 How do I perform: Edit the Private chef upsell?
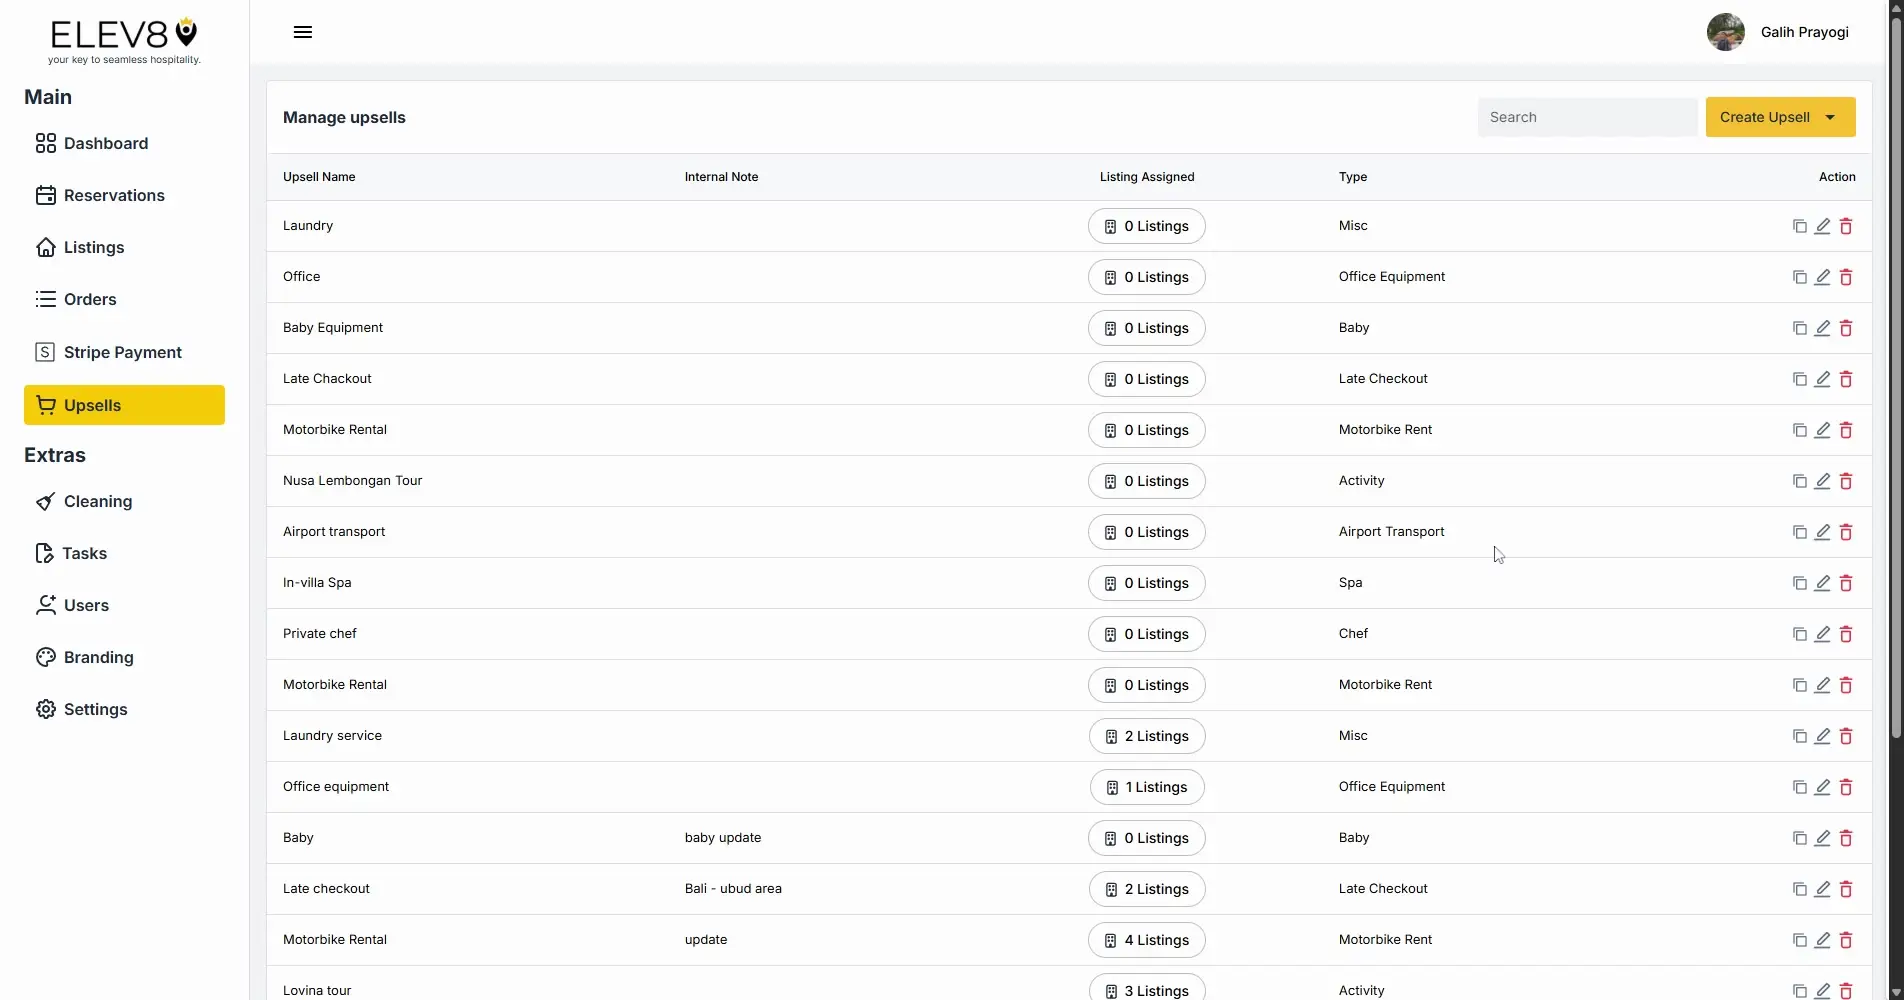(x=1822, y=634)
